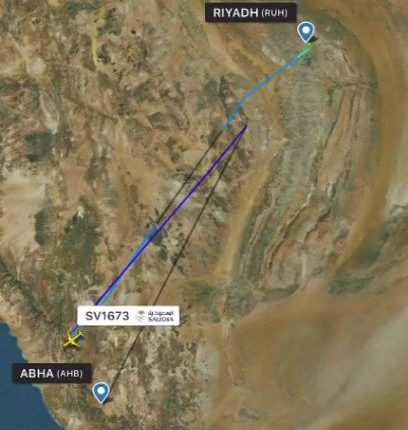Select the Riyadh airport location pin

point(306,32)
